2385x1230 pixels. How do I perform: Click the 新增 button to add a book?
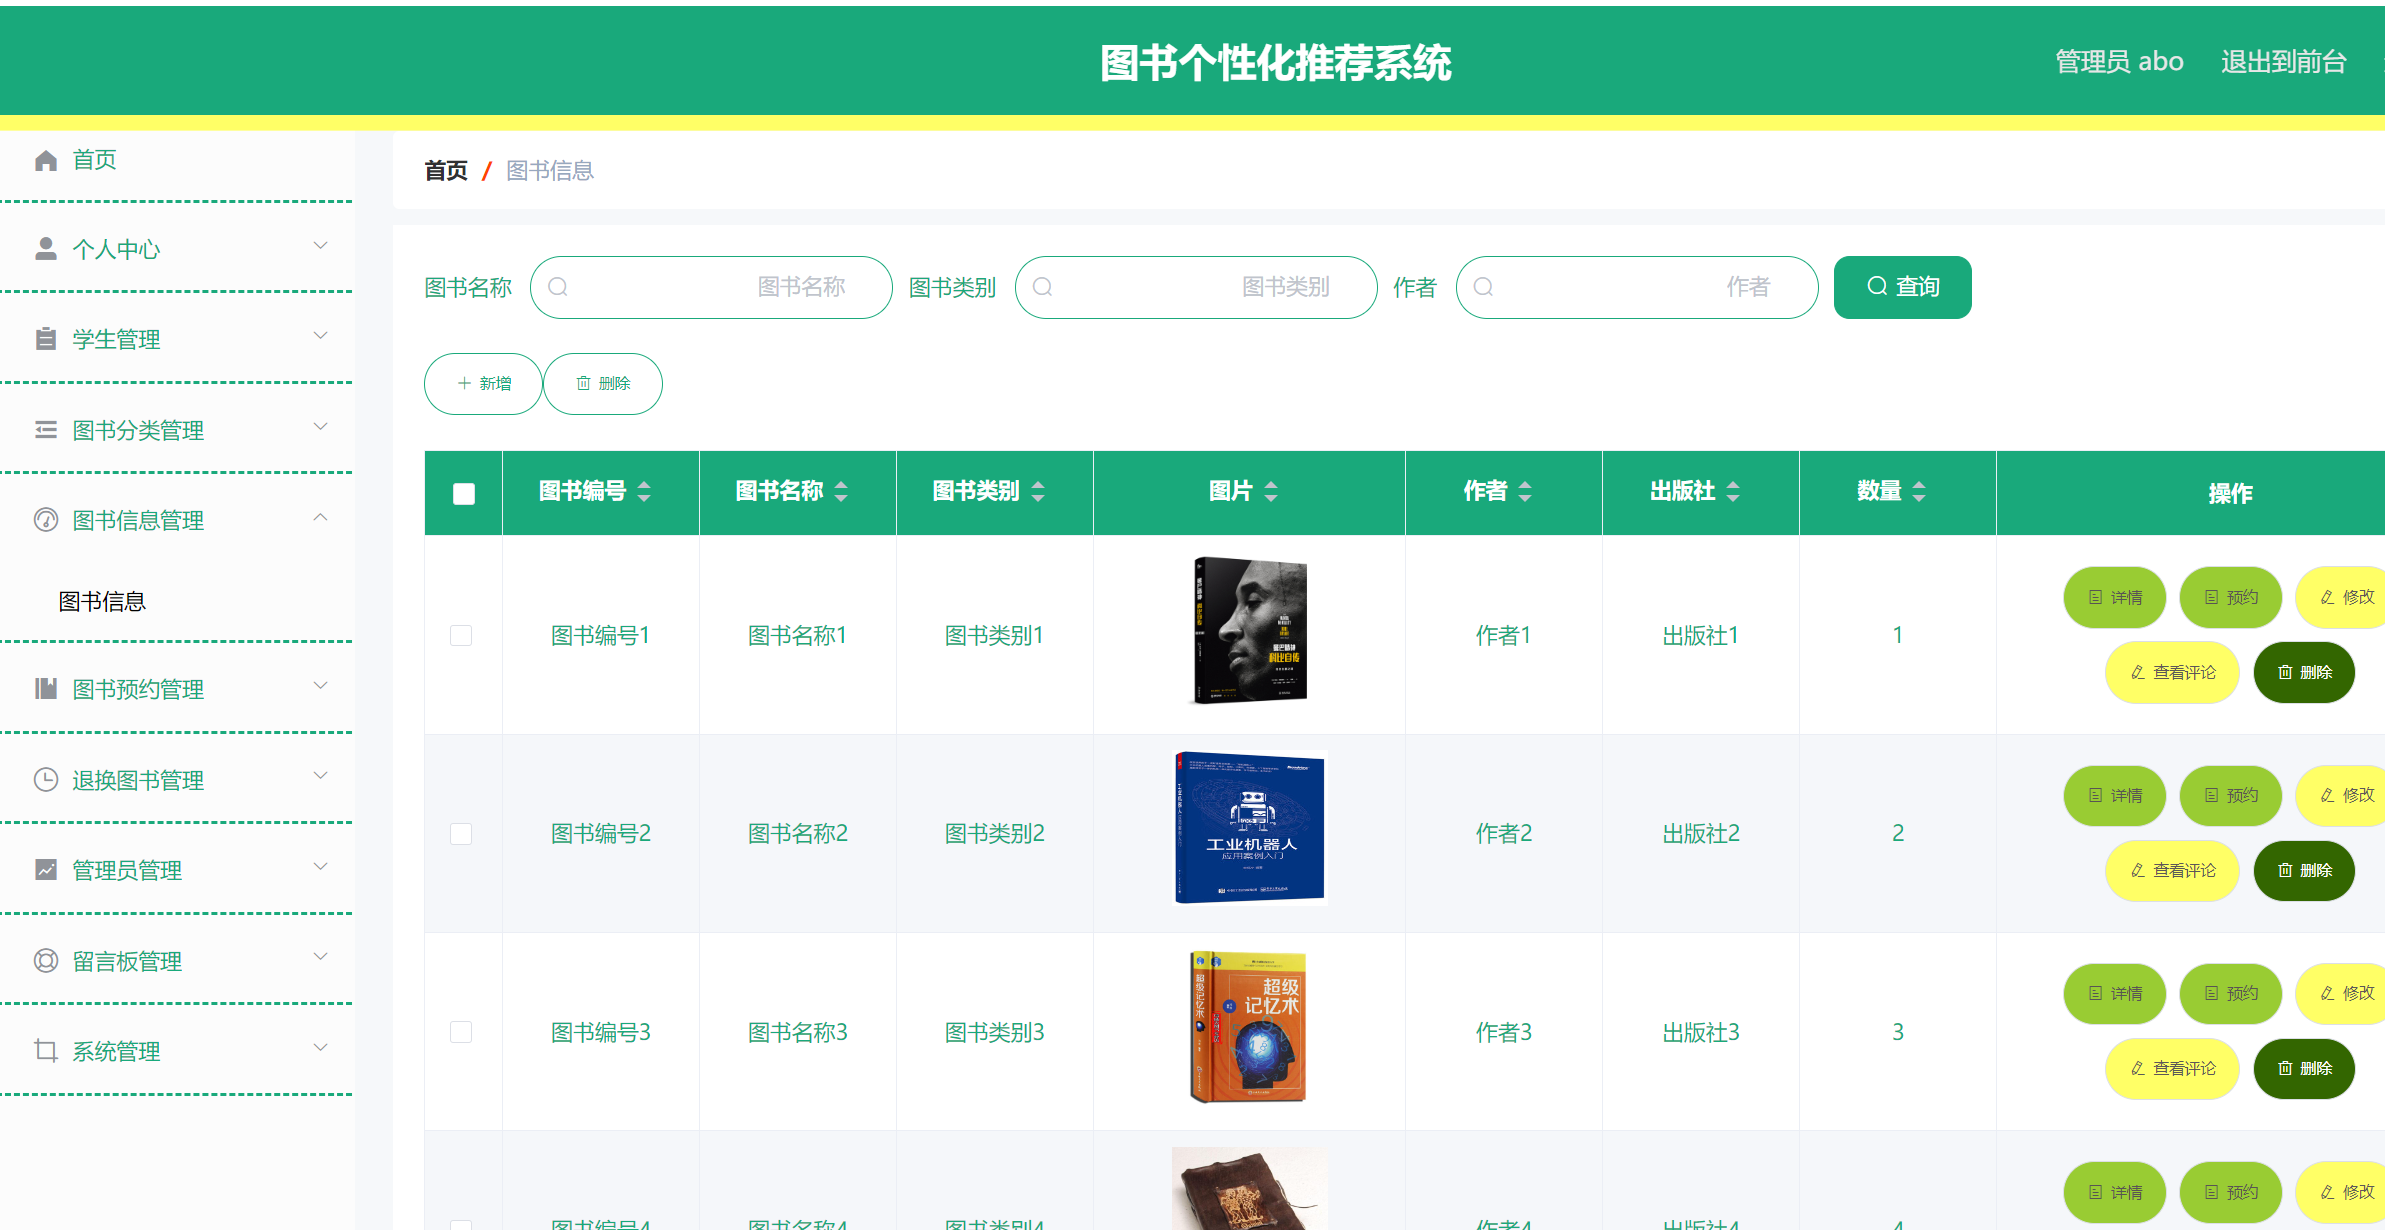(x=483, y=383)
